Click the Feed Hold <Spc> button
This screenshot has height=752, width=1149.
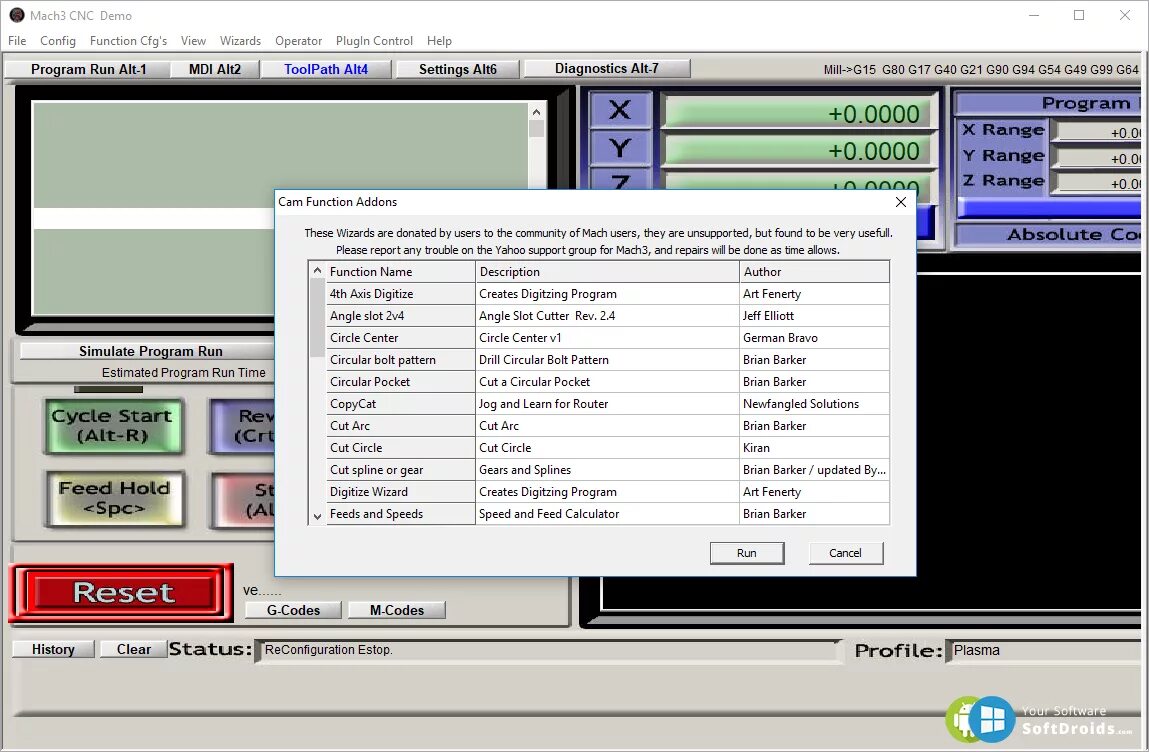point(114,498)
